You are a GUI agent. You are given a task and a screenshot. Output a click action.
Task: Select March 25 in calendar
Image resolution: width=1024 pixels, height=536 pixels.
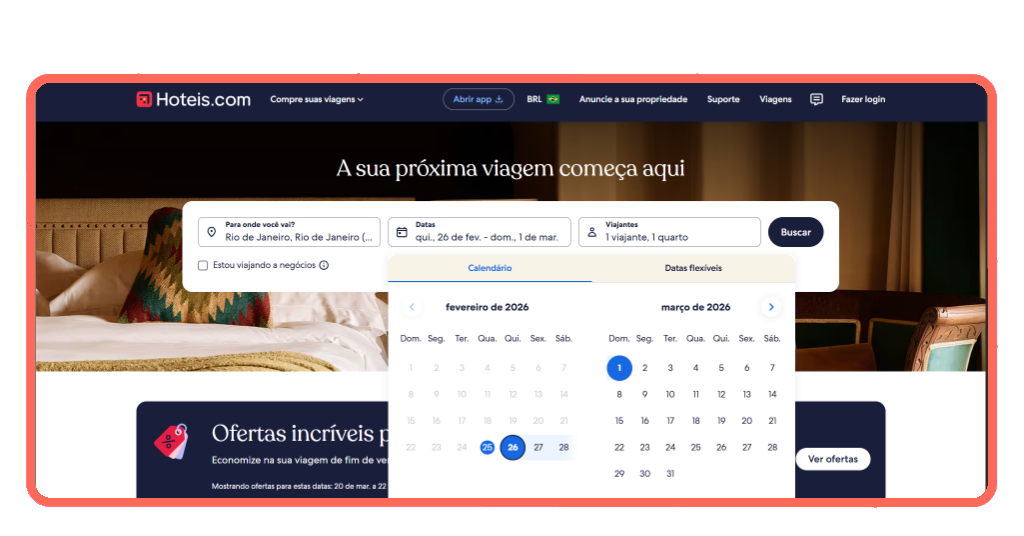pos(696,447)
